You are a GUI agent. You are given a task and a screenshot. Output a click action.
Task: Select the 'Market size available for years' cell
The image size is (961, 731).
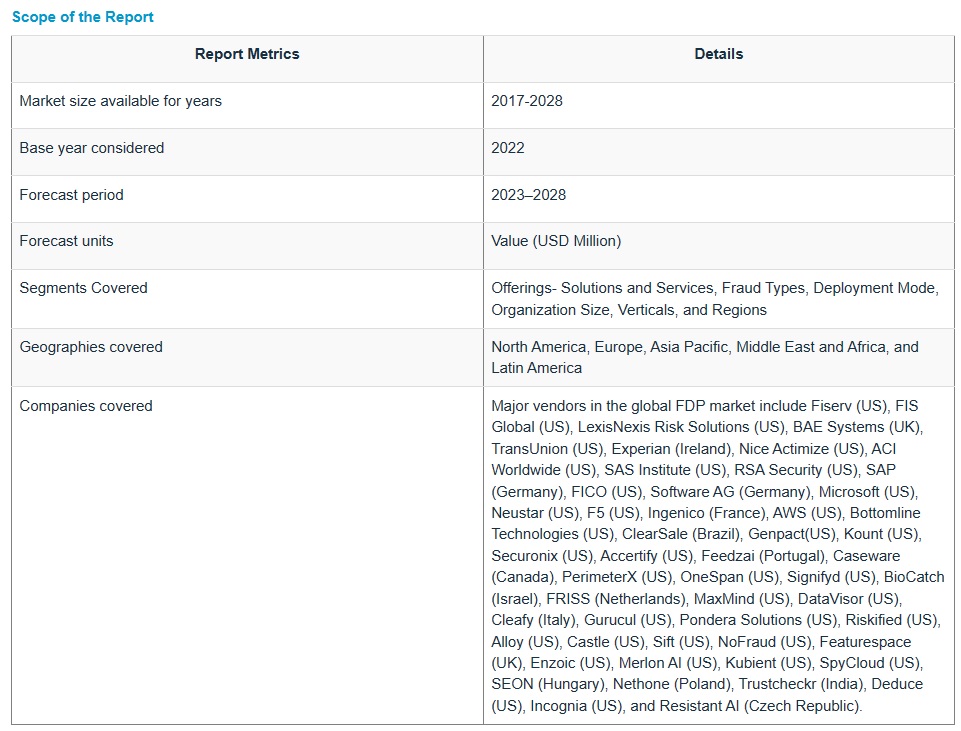tap(121, 101)
